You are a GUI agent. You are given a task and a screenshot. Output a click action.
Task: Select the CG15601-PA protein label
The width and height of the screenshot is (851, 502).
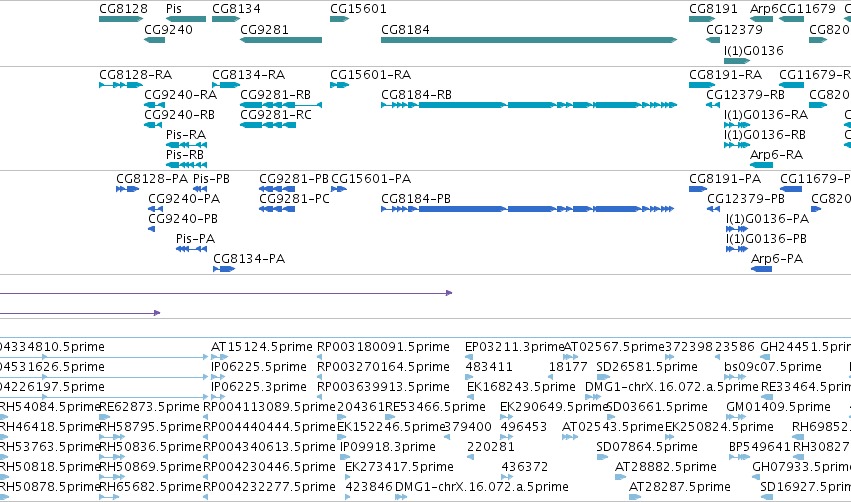coord(371,179)
